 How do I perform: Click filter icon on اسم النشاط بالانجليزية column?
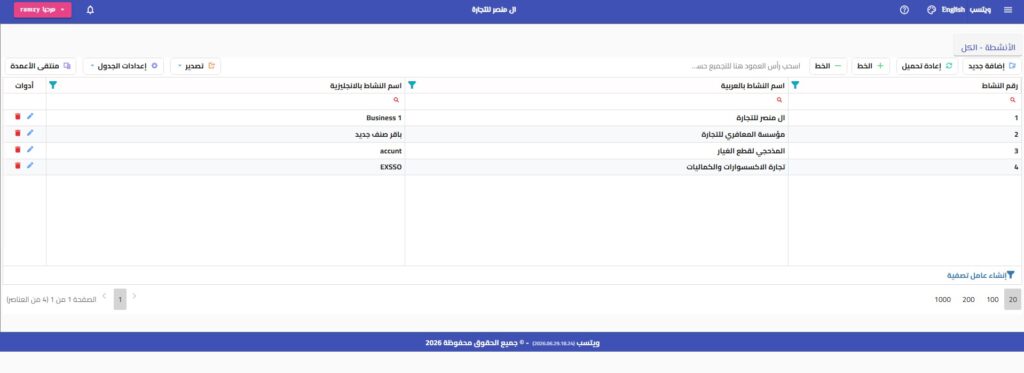tap(53, 85)
